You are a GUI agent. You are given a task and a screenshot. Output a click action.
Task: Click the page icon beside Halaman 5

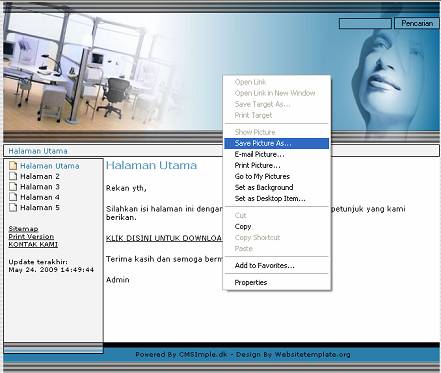13,207
